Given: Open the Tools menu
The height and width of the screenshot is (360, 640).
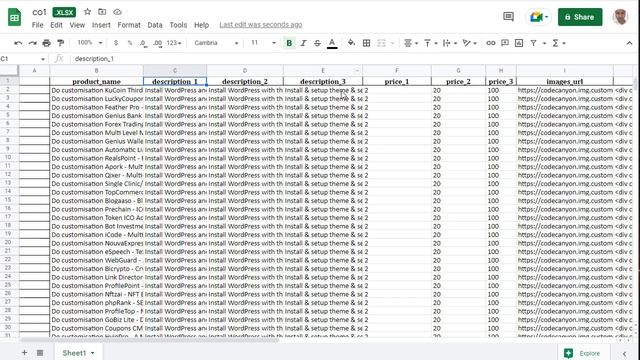Looking at the screenshot, I should 178,25.
